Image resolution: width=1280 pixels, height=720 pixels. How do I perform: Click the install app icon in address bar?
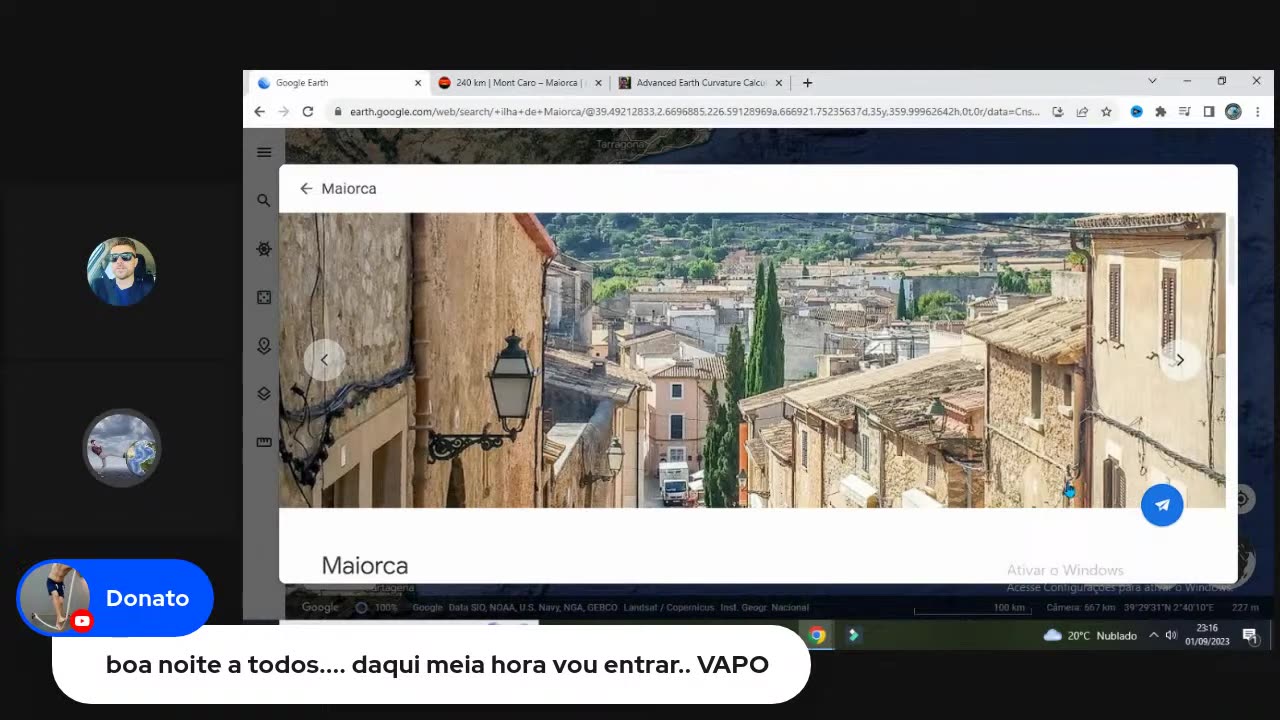coord(1058,112)
